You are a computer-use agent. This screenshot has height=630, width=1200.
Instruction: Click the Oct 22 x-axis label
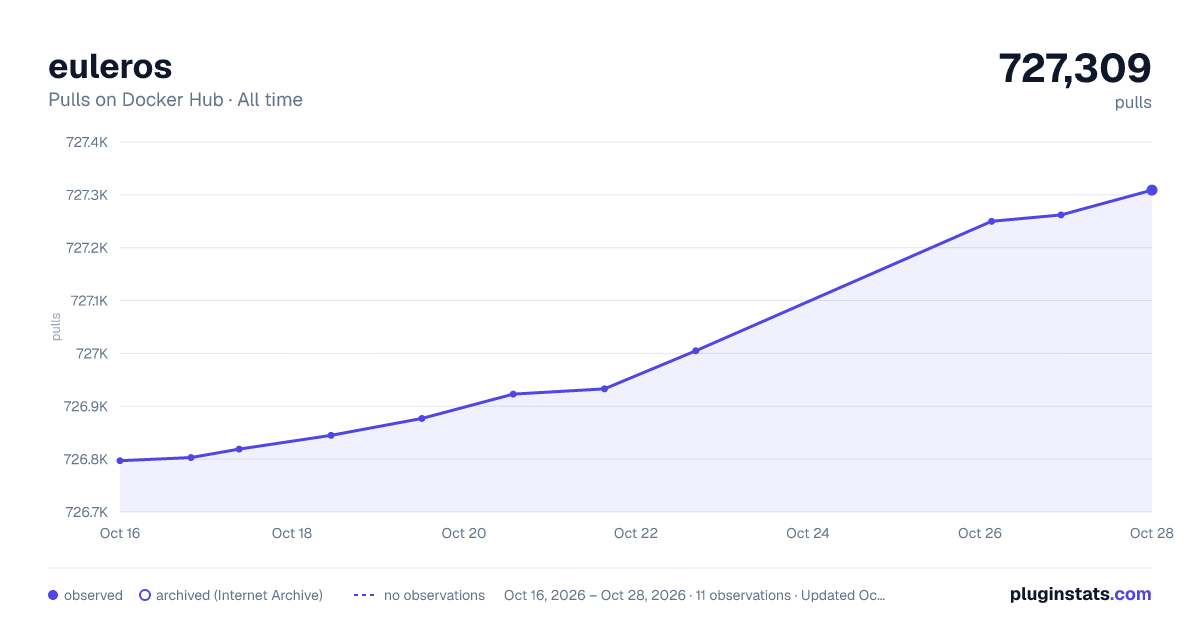636,533
